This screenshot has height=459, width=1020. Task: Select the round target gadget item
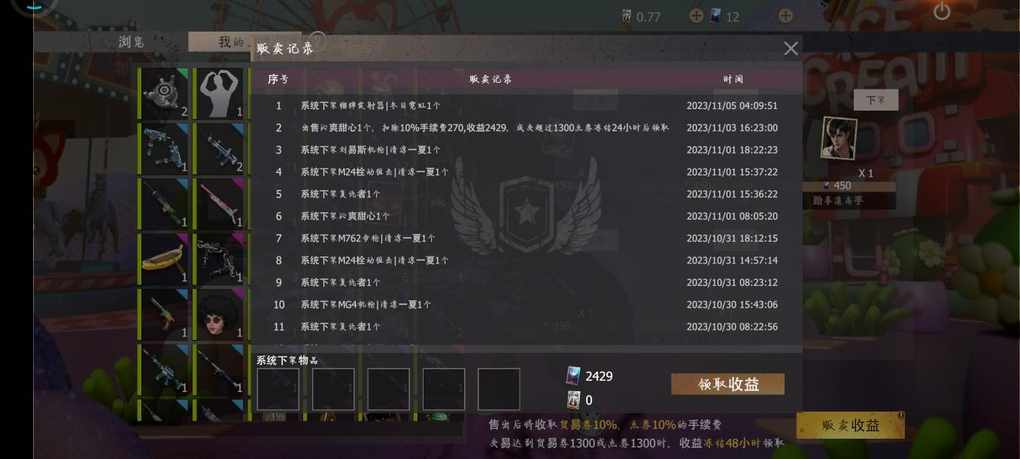[165, 94]
